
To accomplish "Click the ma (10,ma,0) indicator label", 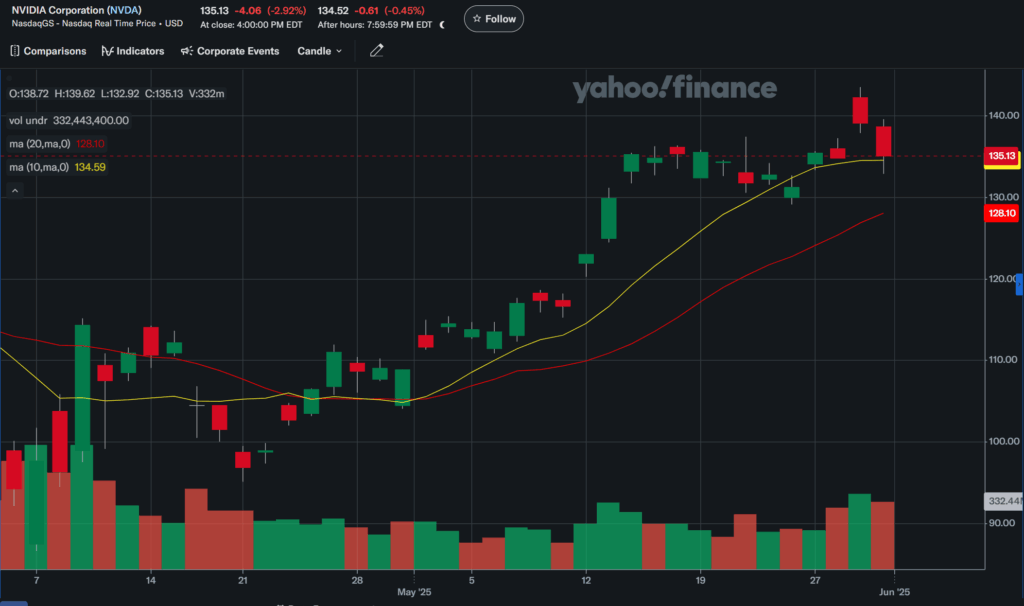I will (x=39, y=167).
